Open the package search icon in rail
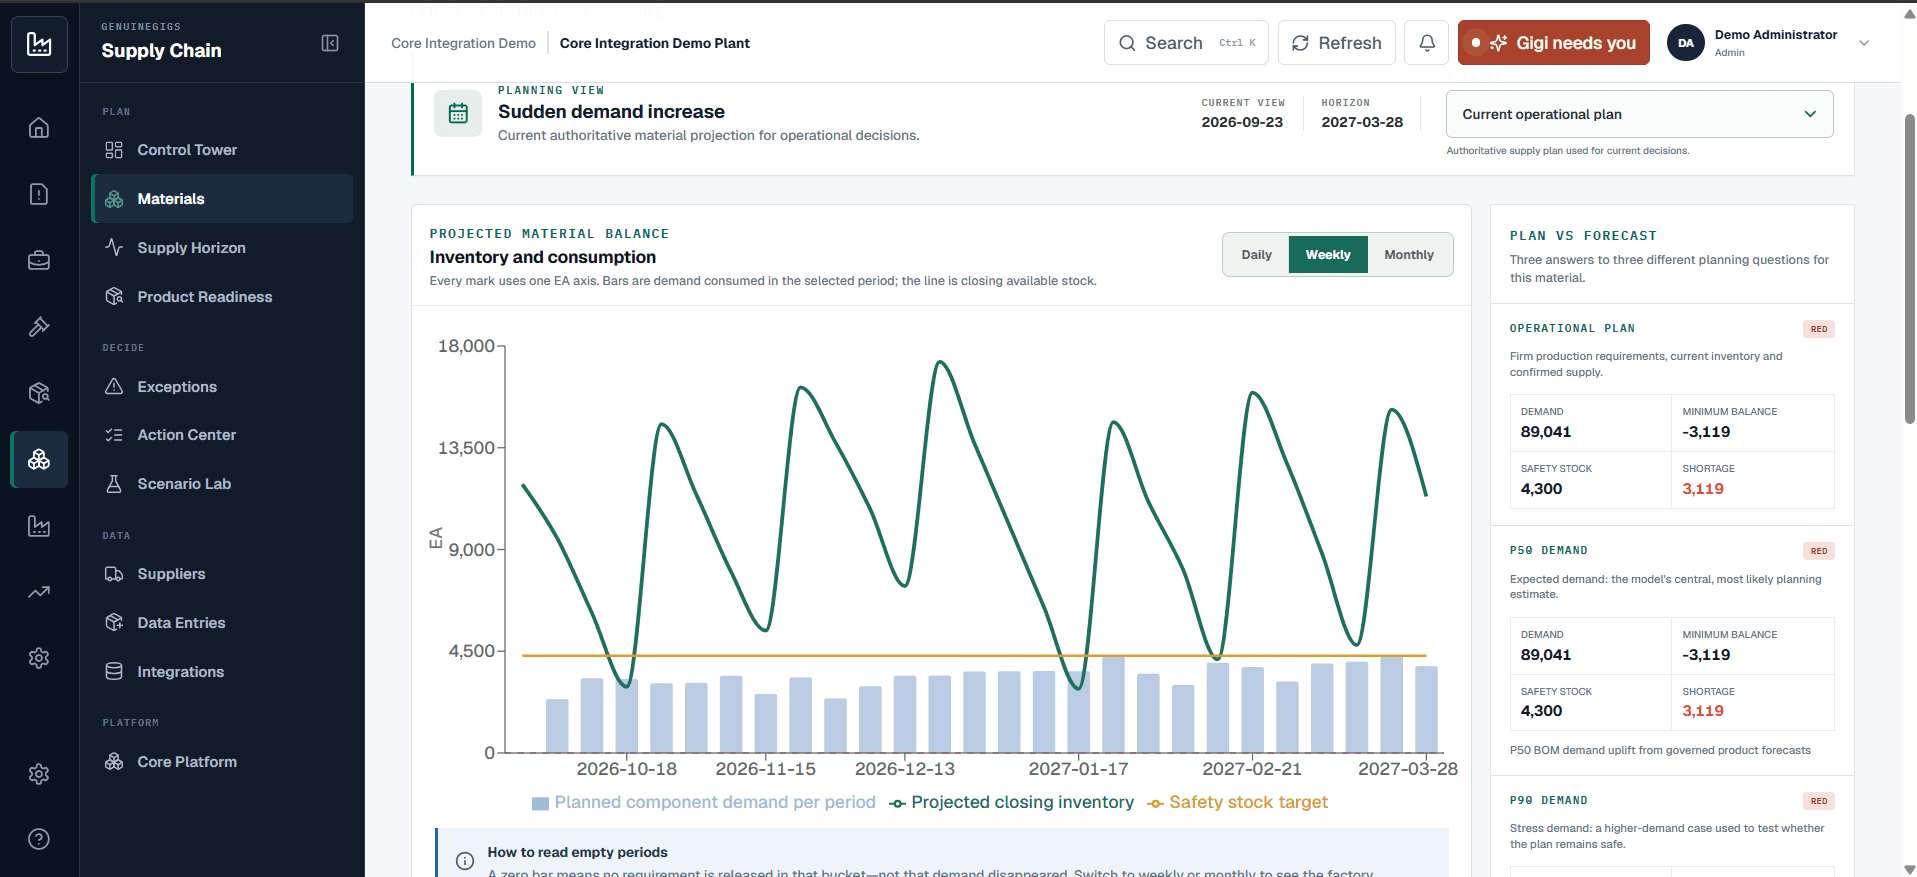Image resolution: width=1917 pixels, height=877 pixels. tap(39, 393)
